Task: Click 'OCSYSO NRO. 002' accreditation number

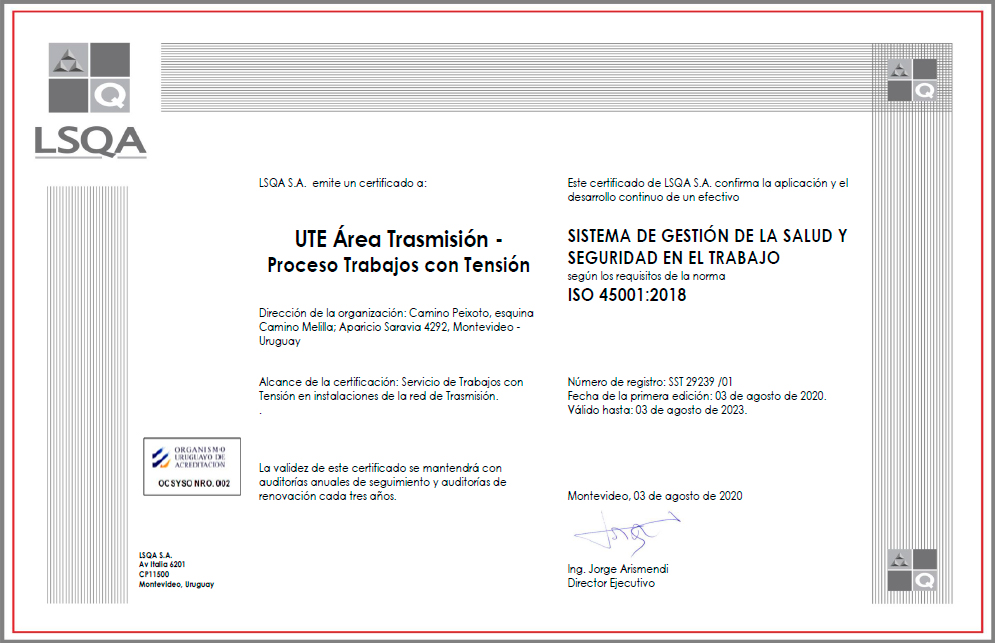Action: (194, 484)
